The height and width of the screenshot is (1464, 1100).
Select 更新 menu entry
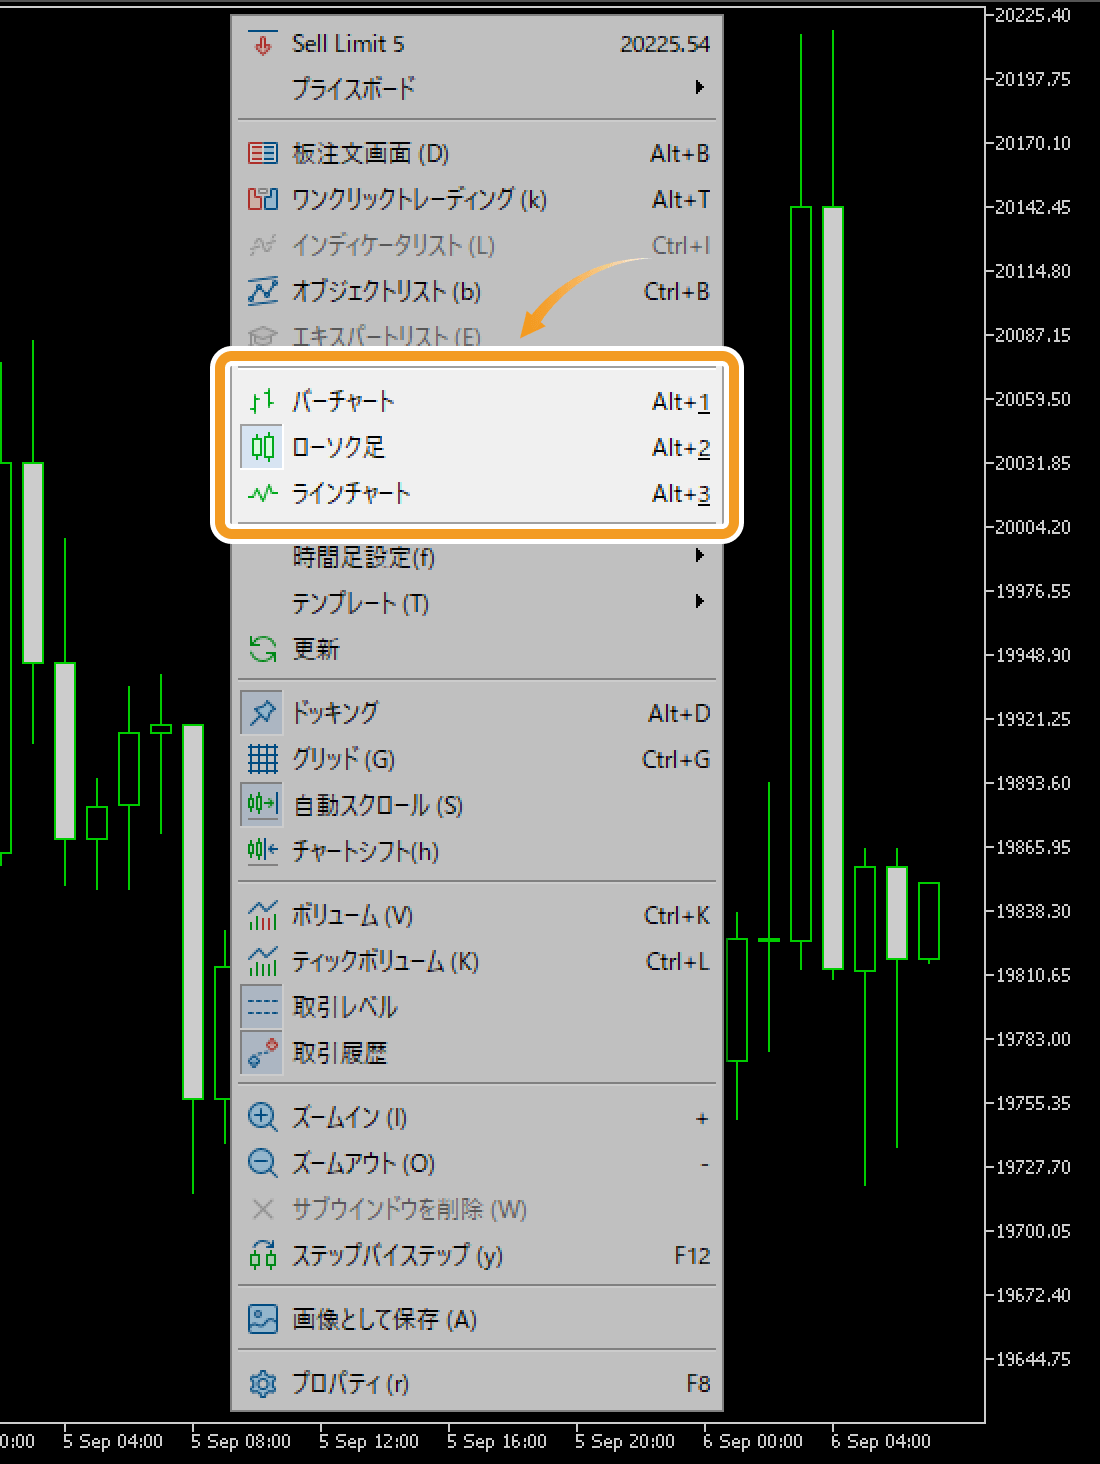click(x=477, y=649)
